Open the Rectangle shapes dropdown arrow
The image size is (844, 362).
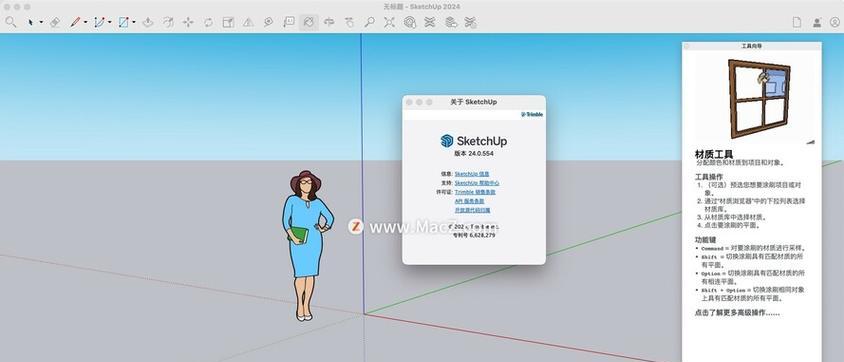[134, 23]
